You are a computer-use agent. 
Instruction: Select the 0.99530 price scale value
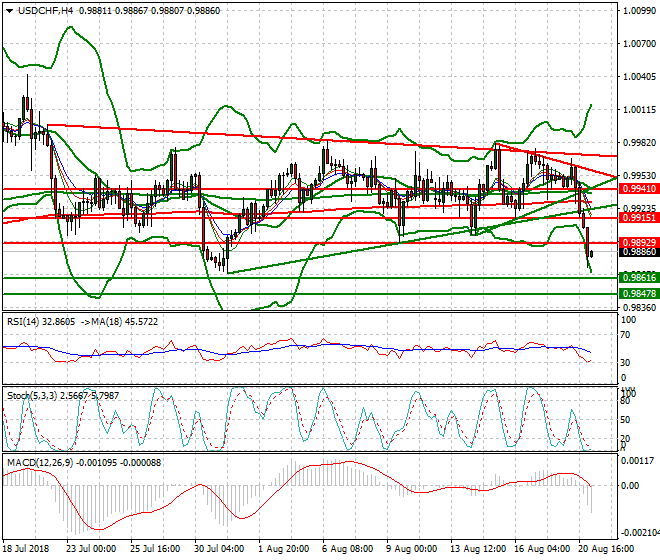coord(639,175)
